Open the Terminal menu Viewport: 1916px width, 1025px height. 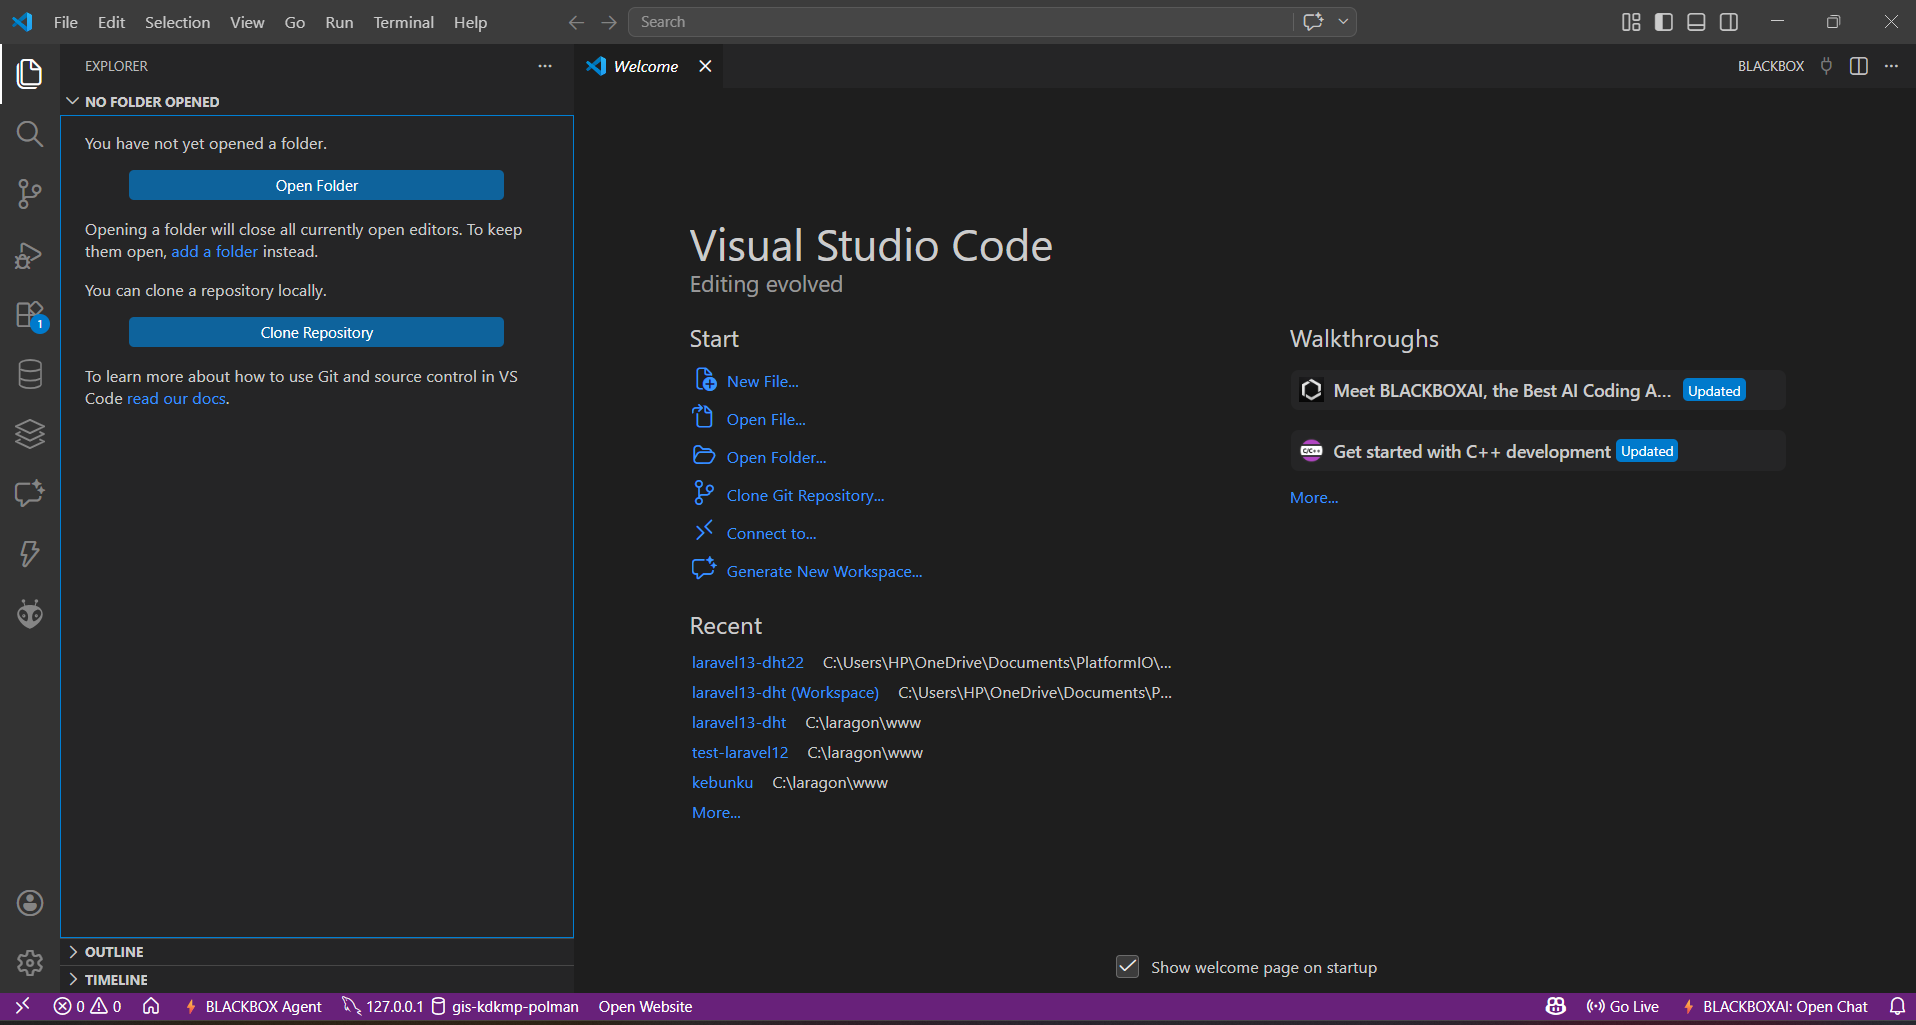point(403,22)
